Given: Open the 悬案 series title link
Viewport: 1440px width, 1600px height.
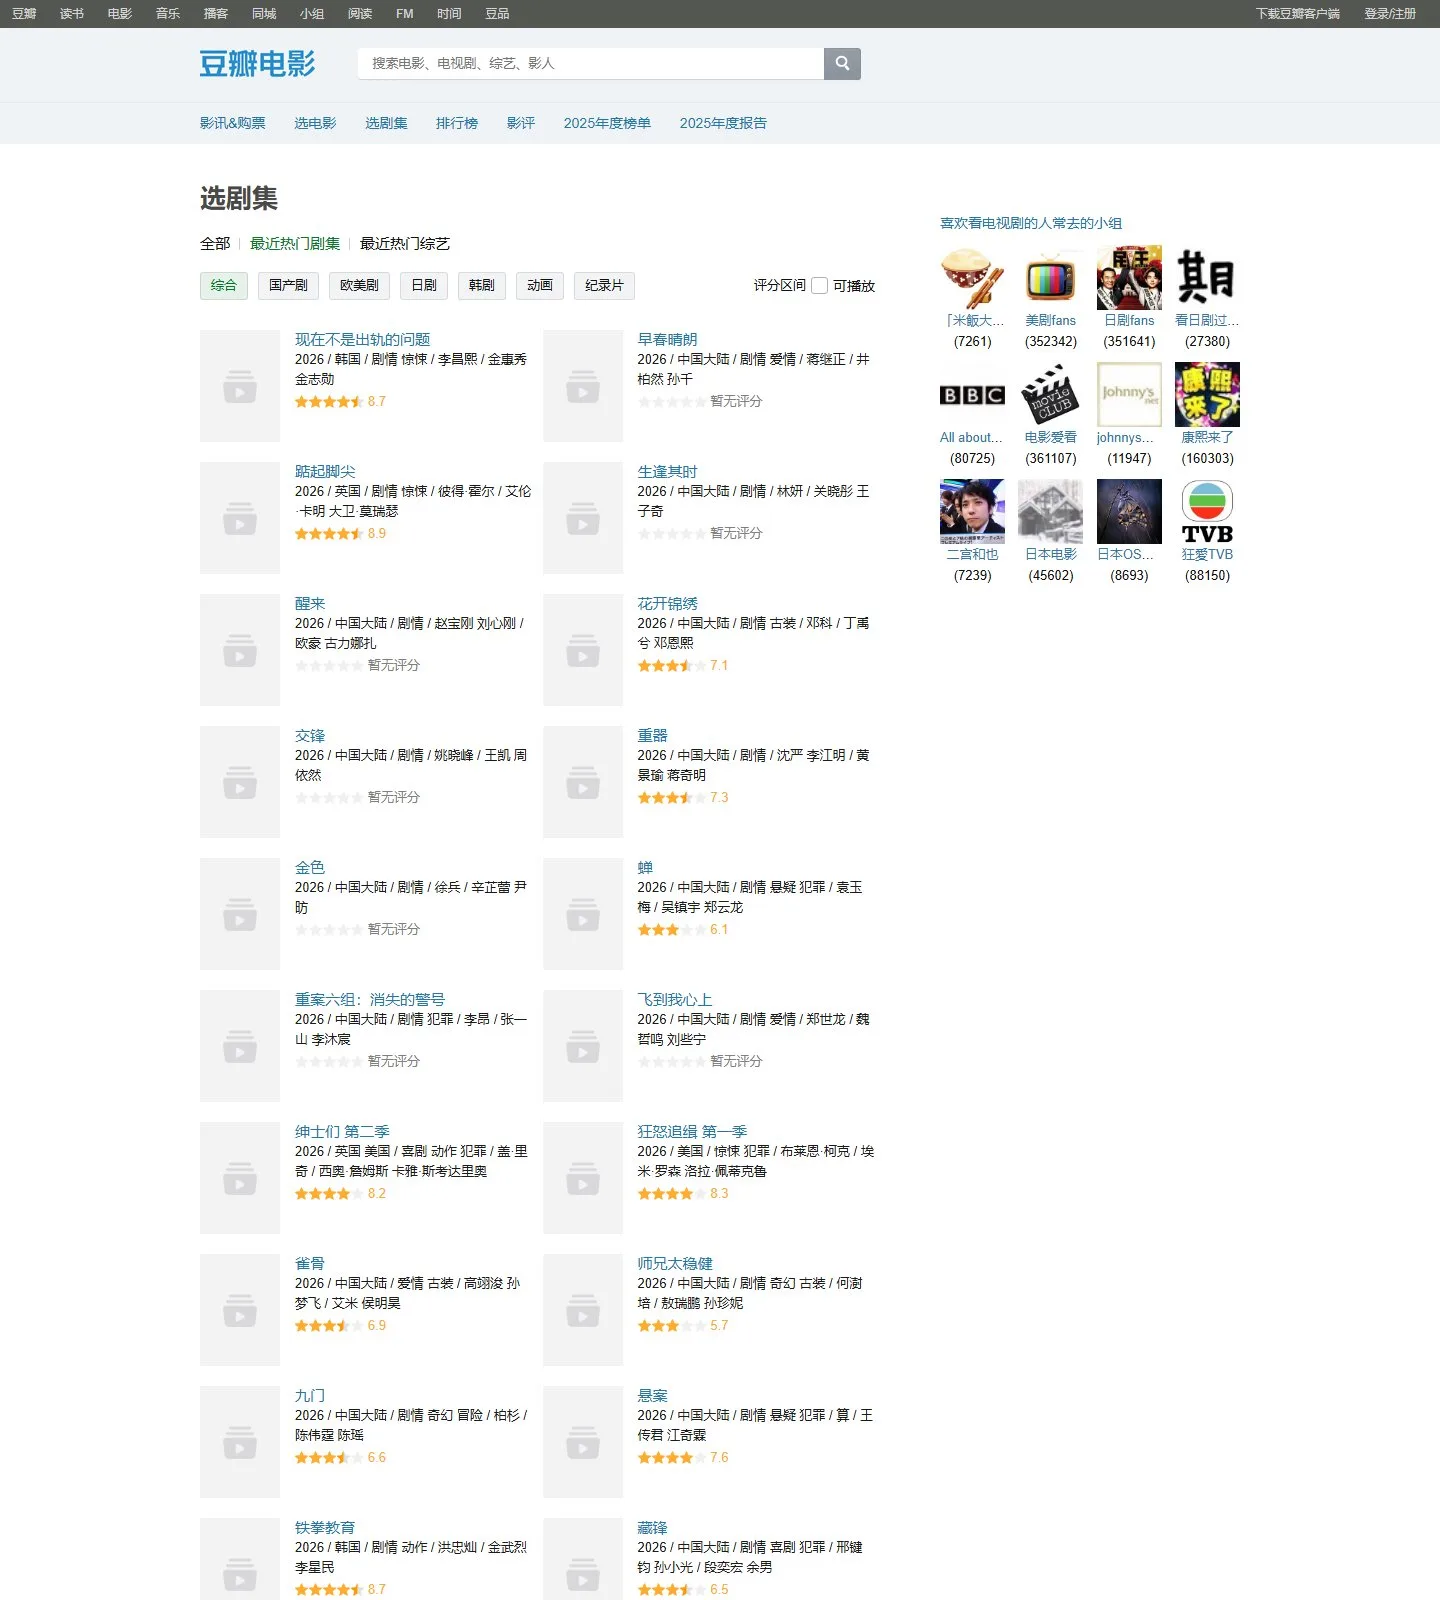Looking at the screenshot, I should (652, 1395).
